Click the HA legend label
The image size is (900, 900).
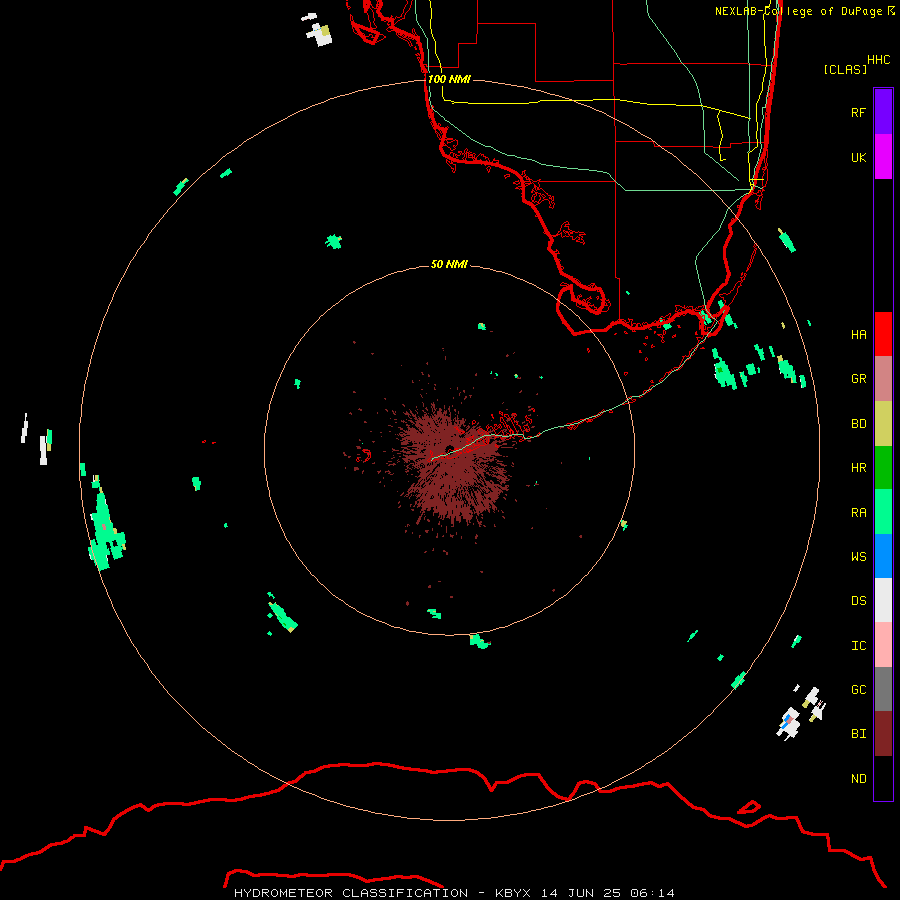pos(858,334)
